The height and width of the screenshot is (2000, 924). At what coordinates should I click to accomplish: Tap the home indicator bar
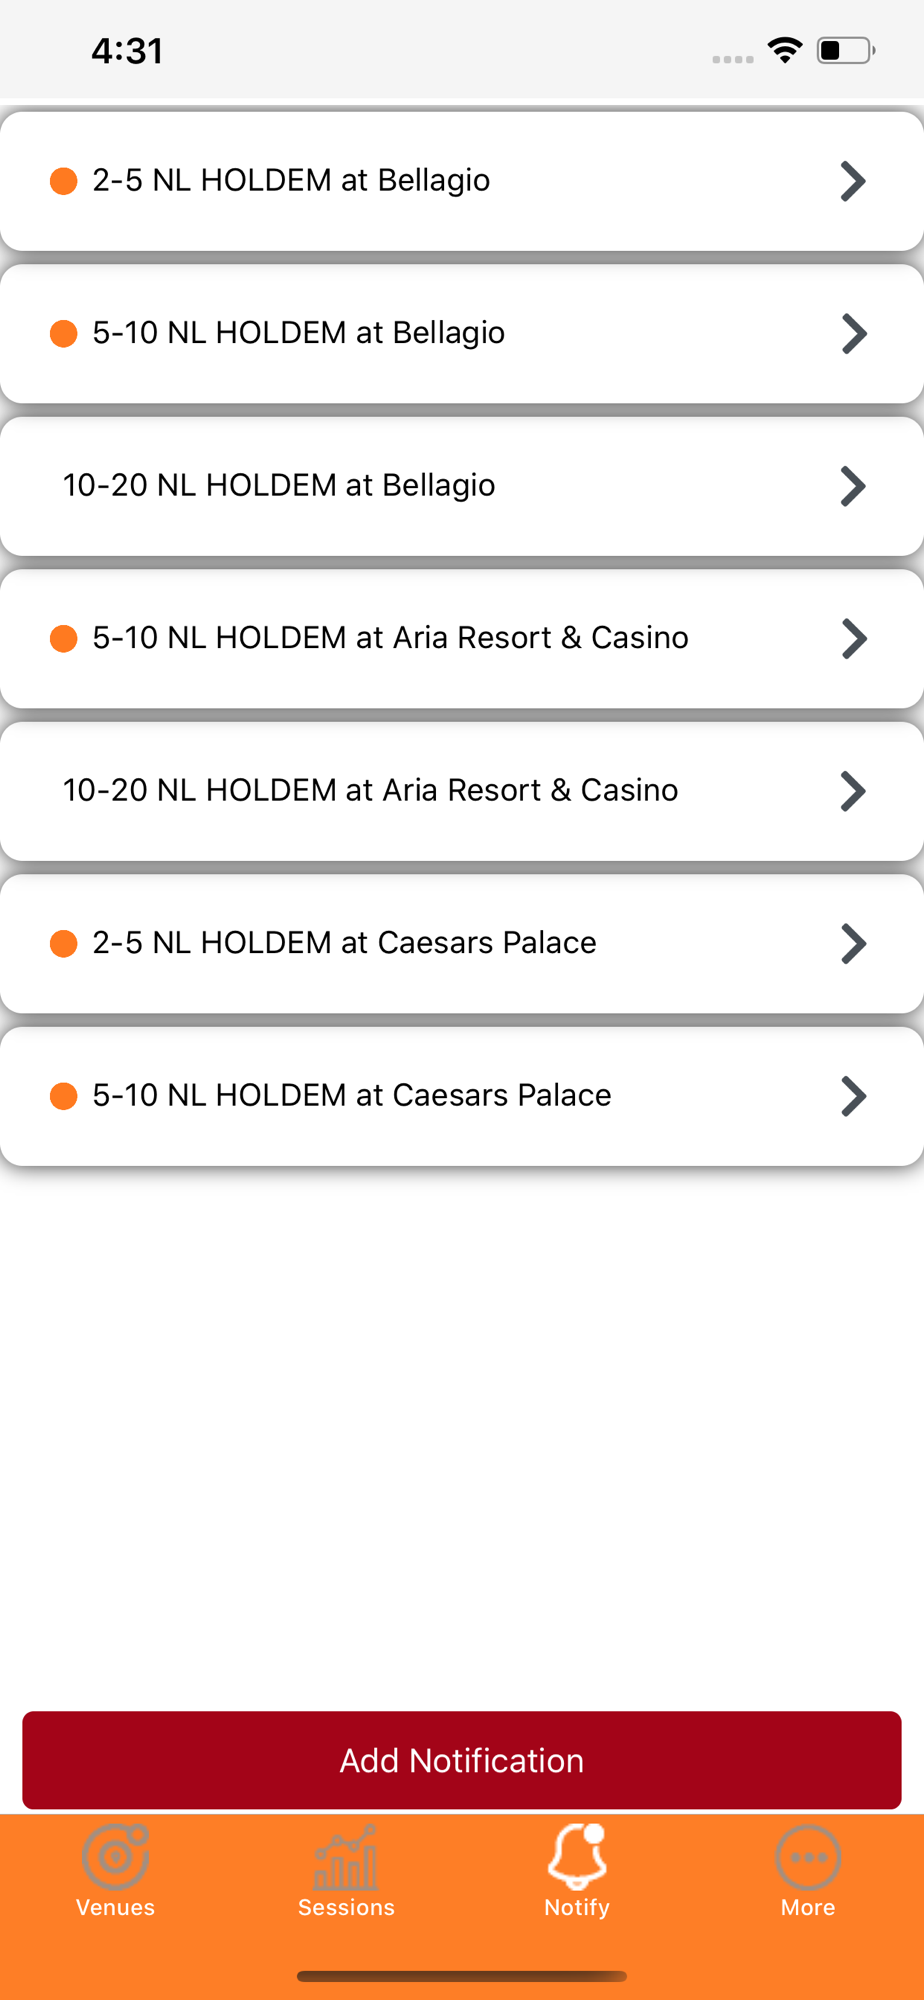point(462,1976)
